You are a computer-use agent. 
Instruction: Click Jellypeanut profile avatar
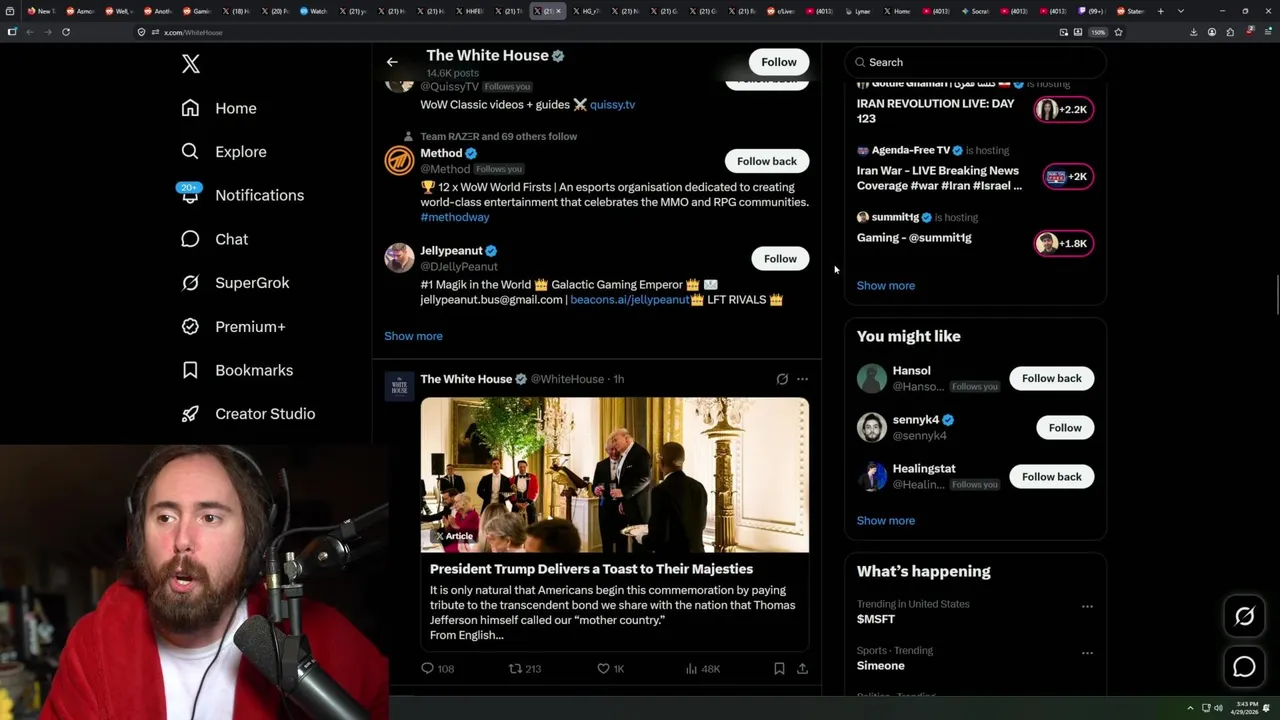tap(399, 257)
